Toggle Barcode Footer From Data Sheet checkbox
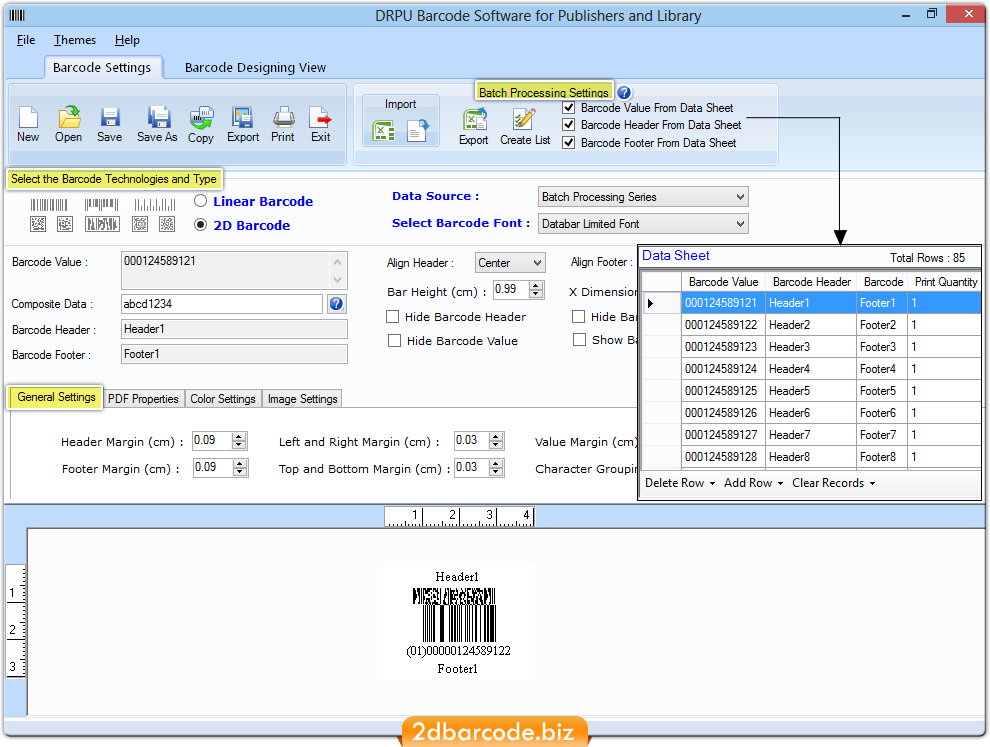The height and width of the screenshot is (747, 990). [569, 143]
